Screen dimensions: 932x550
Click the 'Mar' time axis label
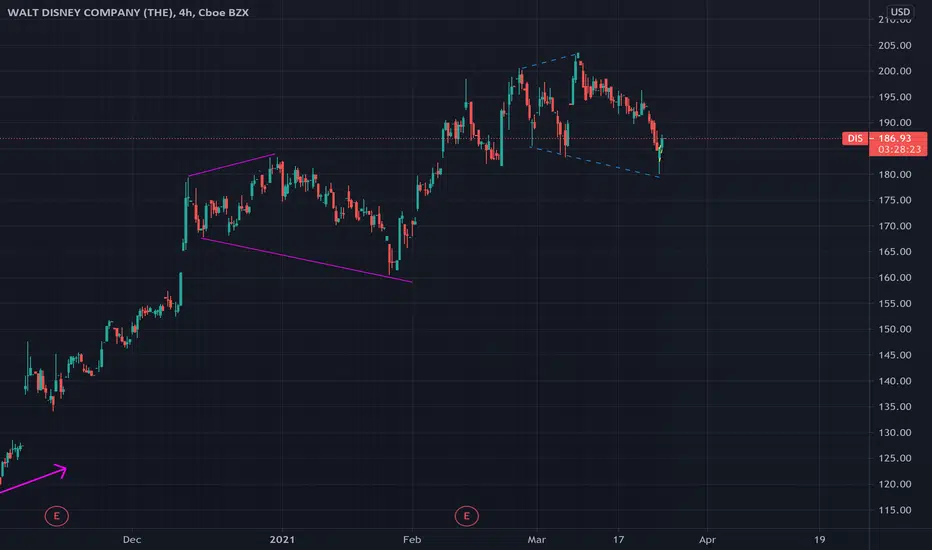coord(537,539)
